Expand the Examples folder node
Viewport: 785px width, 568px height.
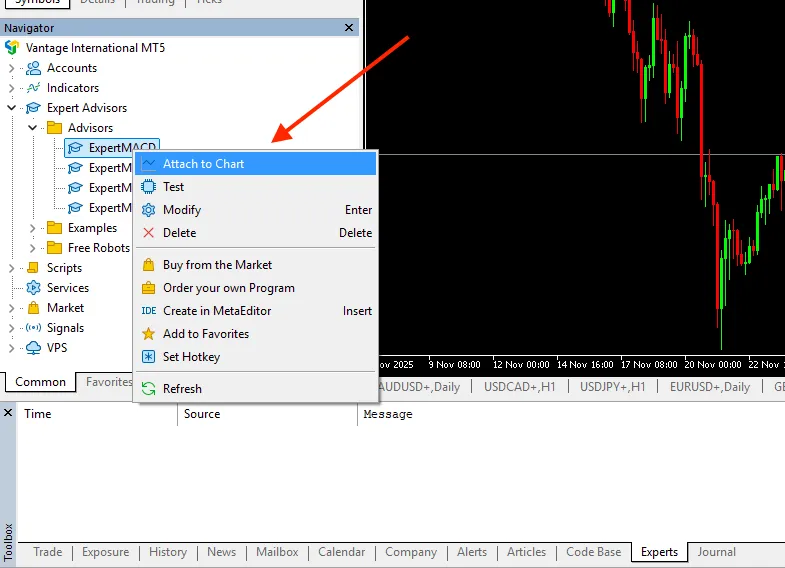click(x=33, y=228)
